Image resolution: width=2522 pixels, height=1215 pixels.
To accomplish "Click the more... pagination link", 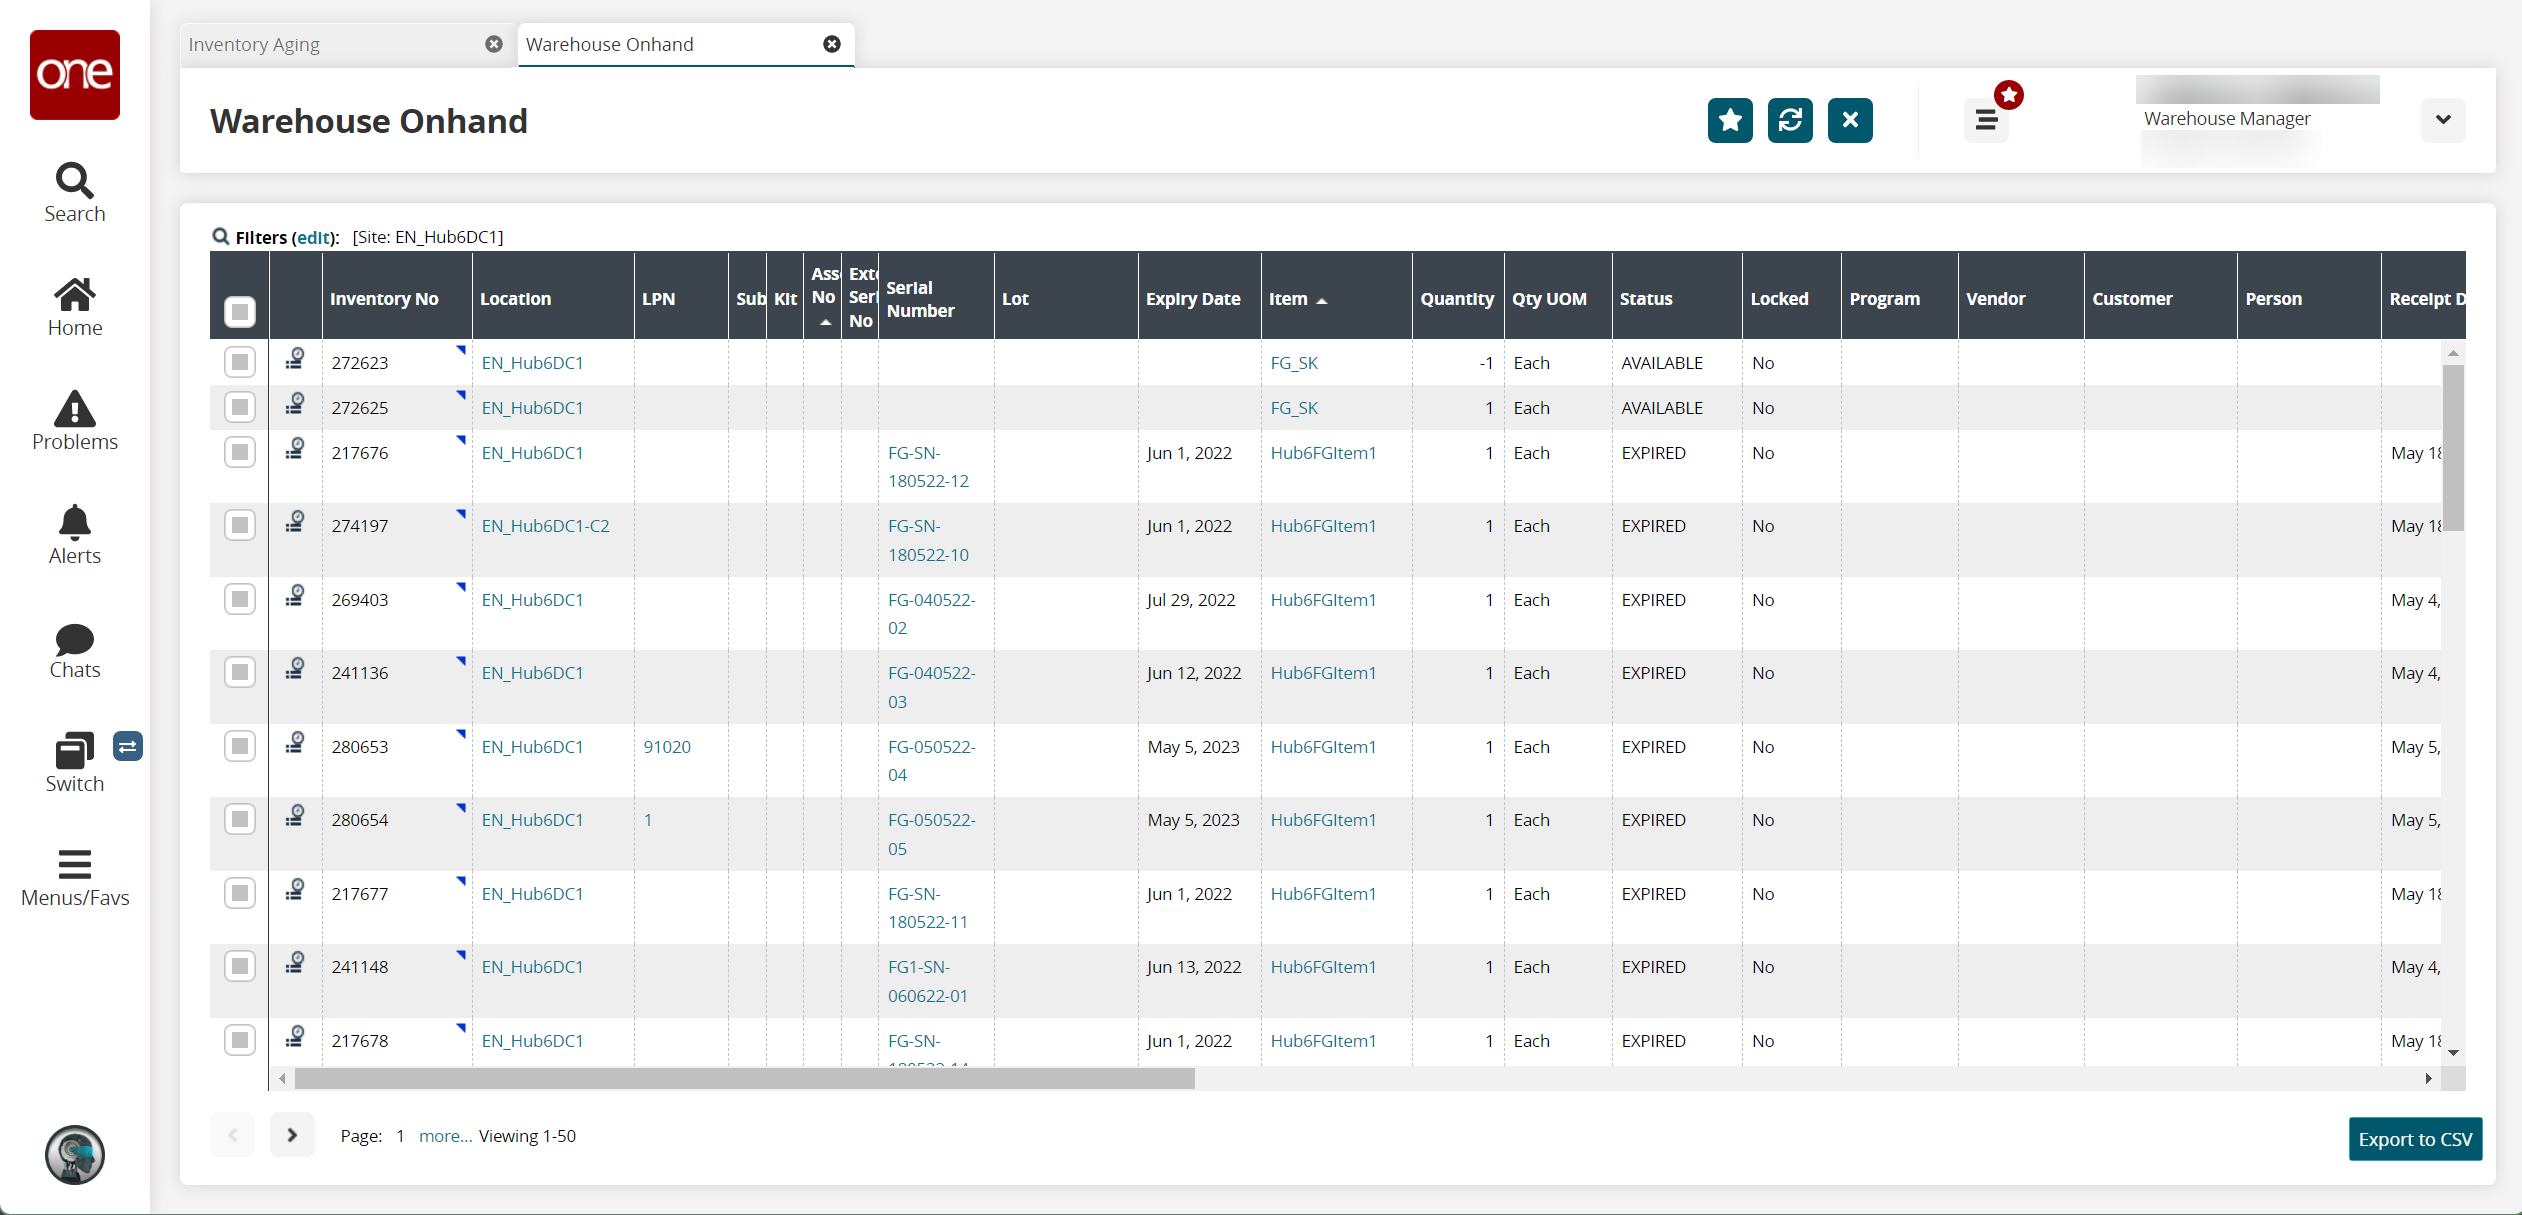I will click(445, 1136).
